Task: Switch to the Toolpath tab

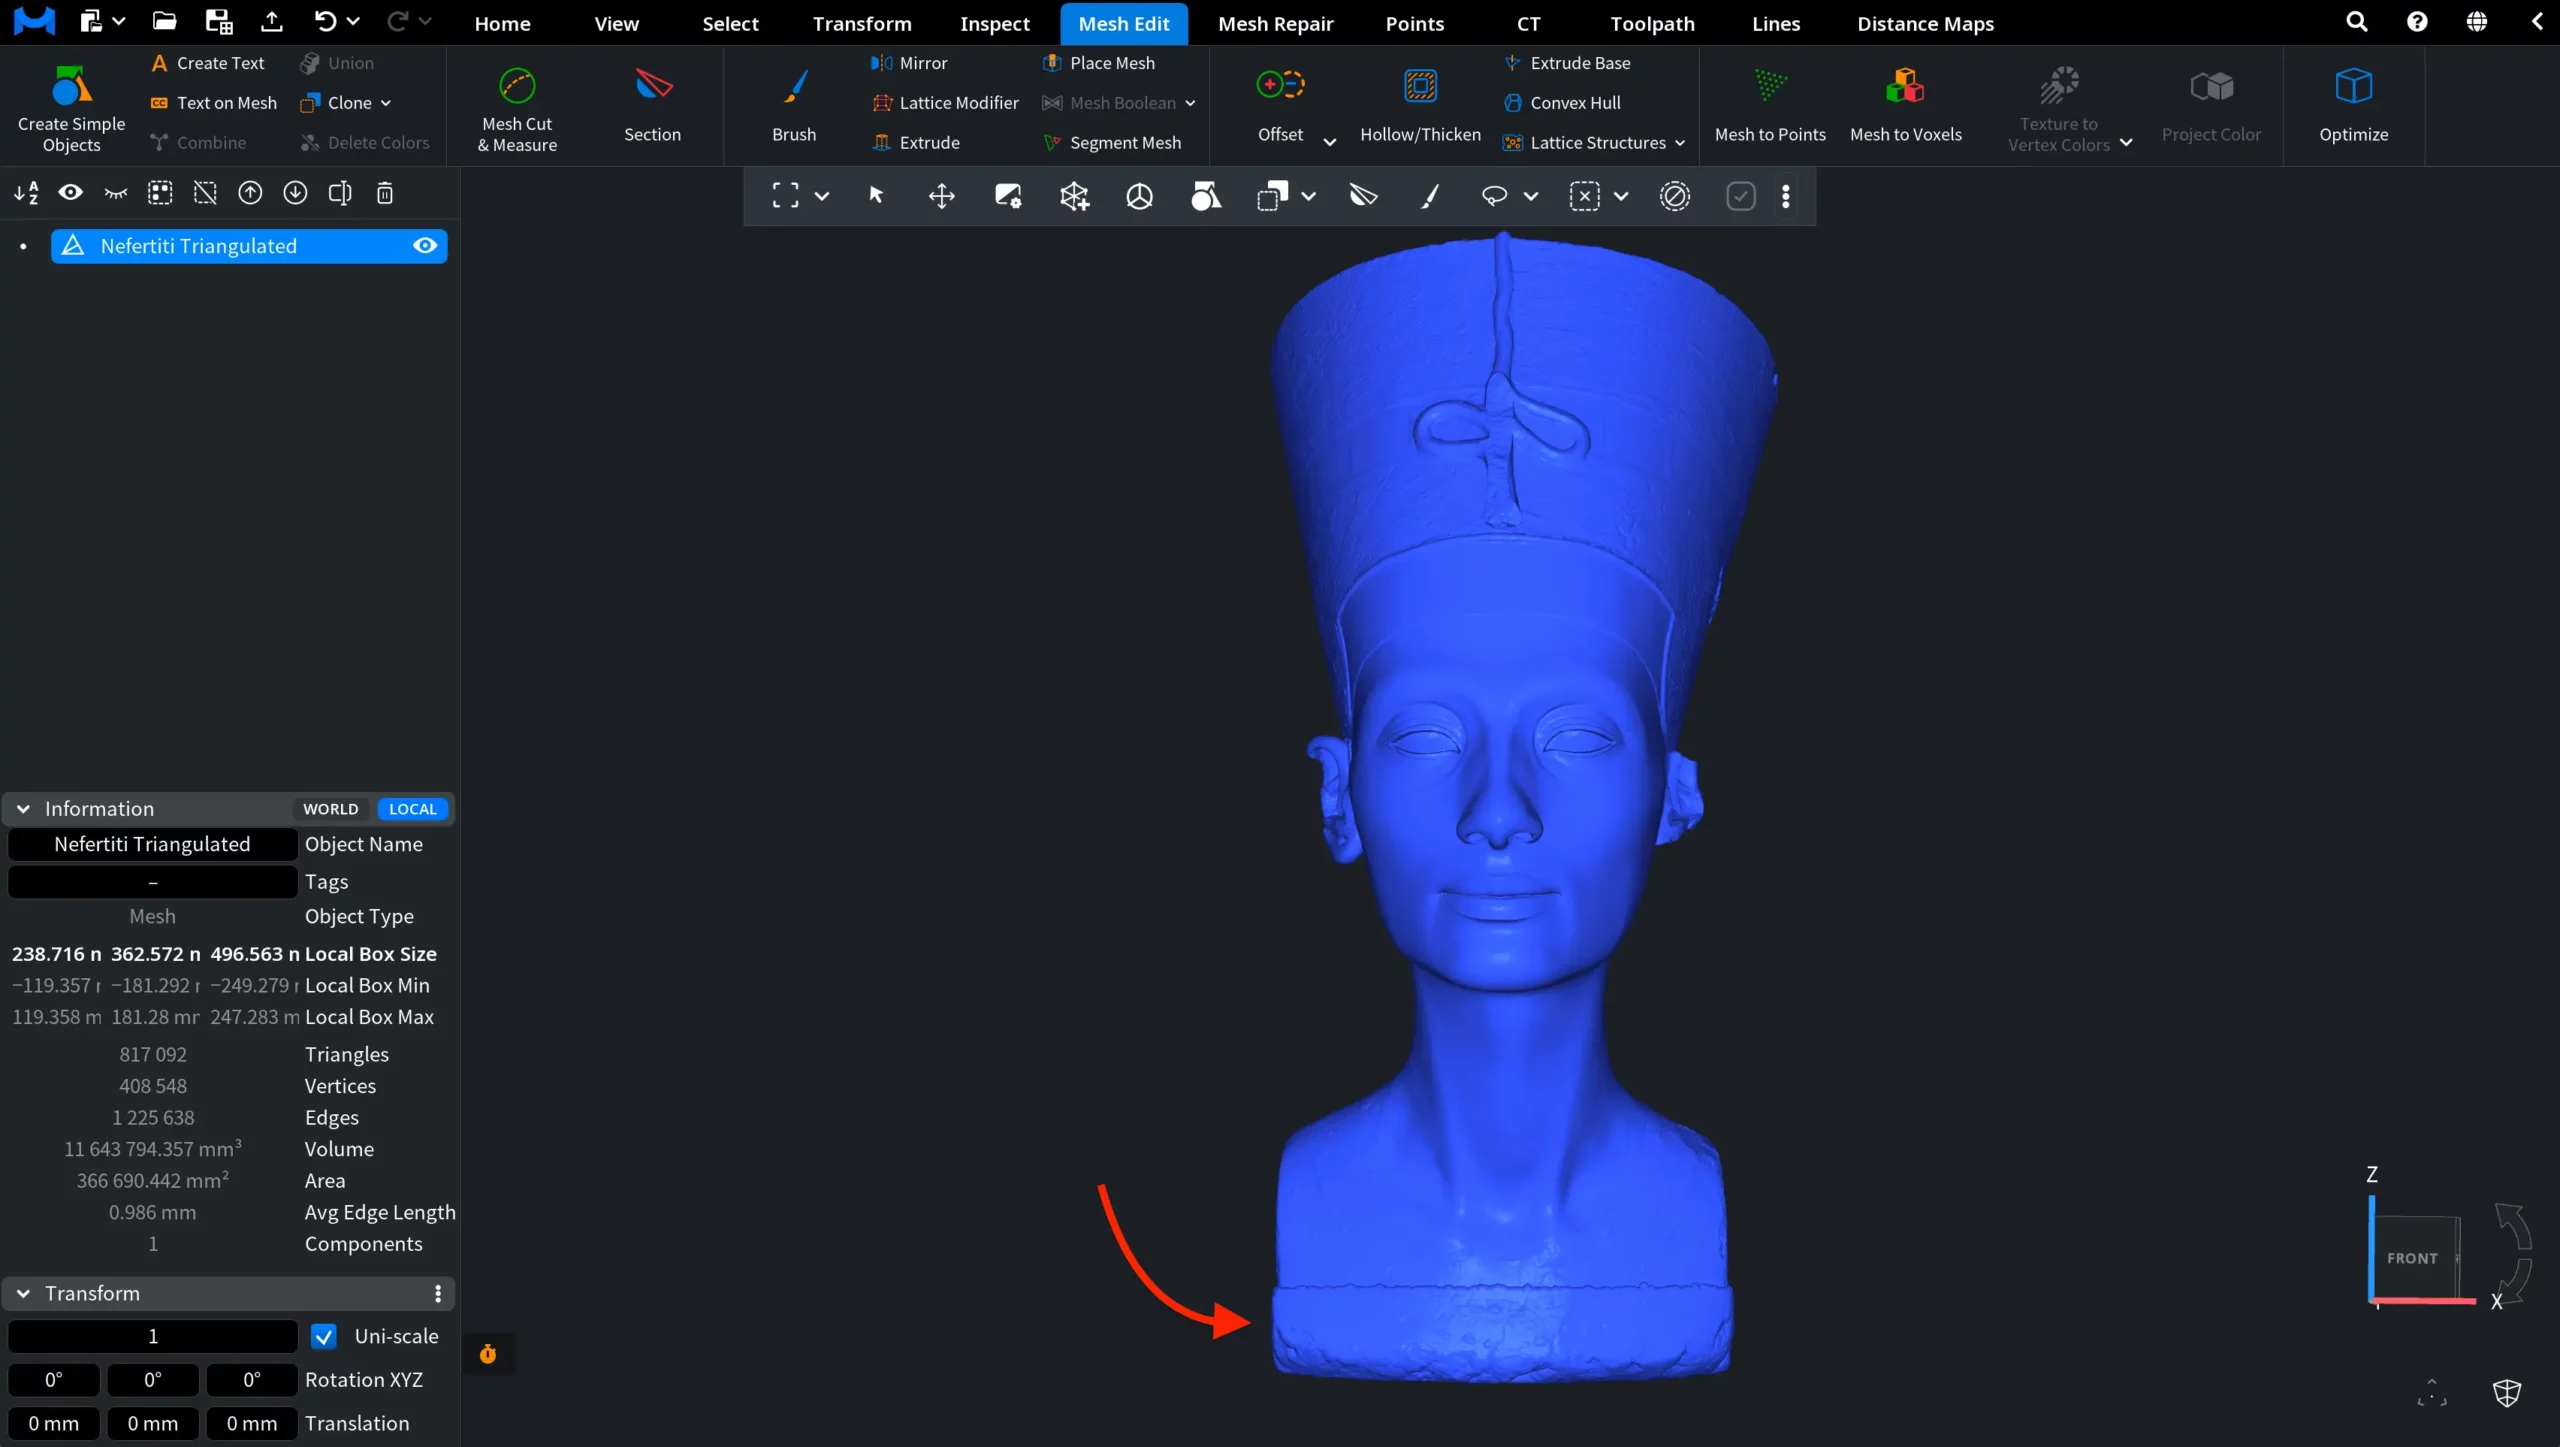Action: click(1652, 23)
